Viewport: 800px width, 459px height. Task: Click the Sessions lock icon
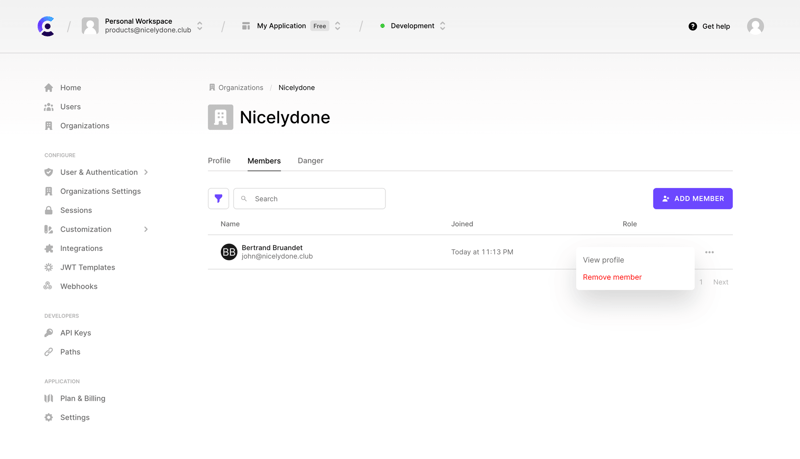tap(48, 210)
